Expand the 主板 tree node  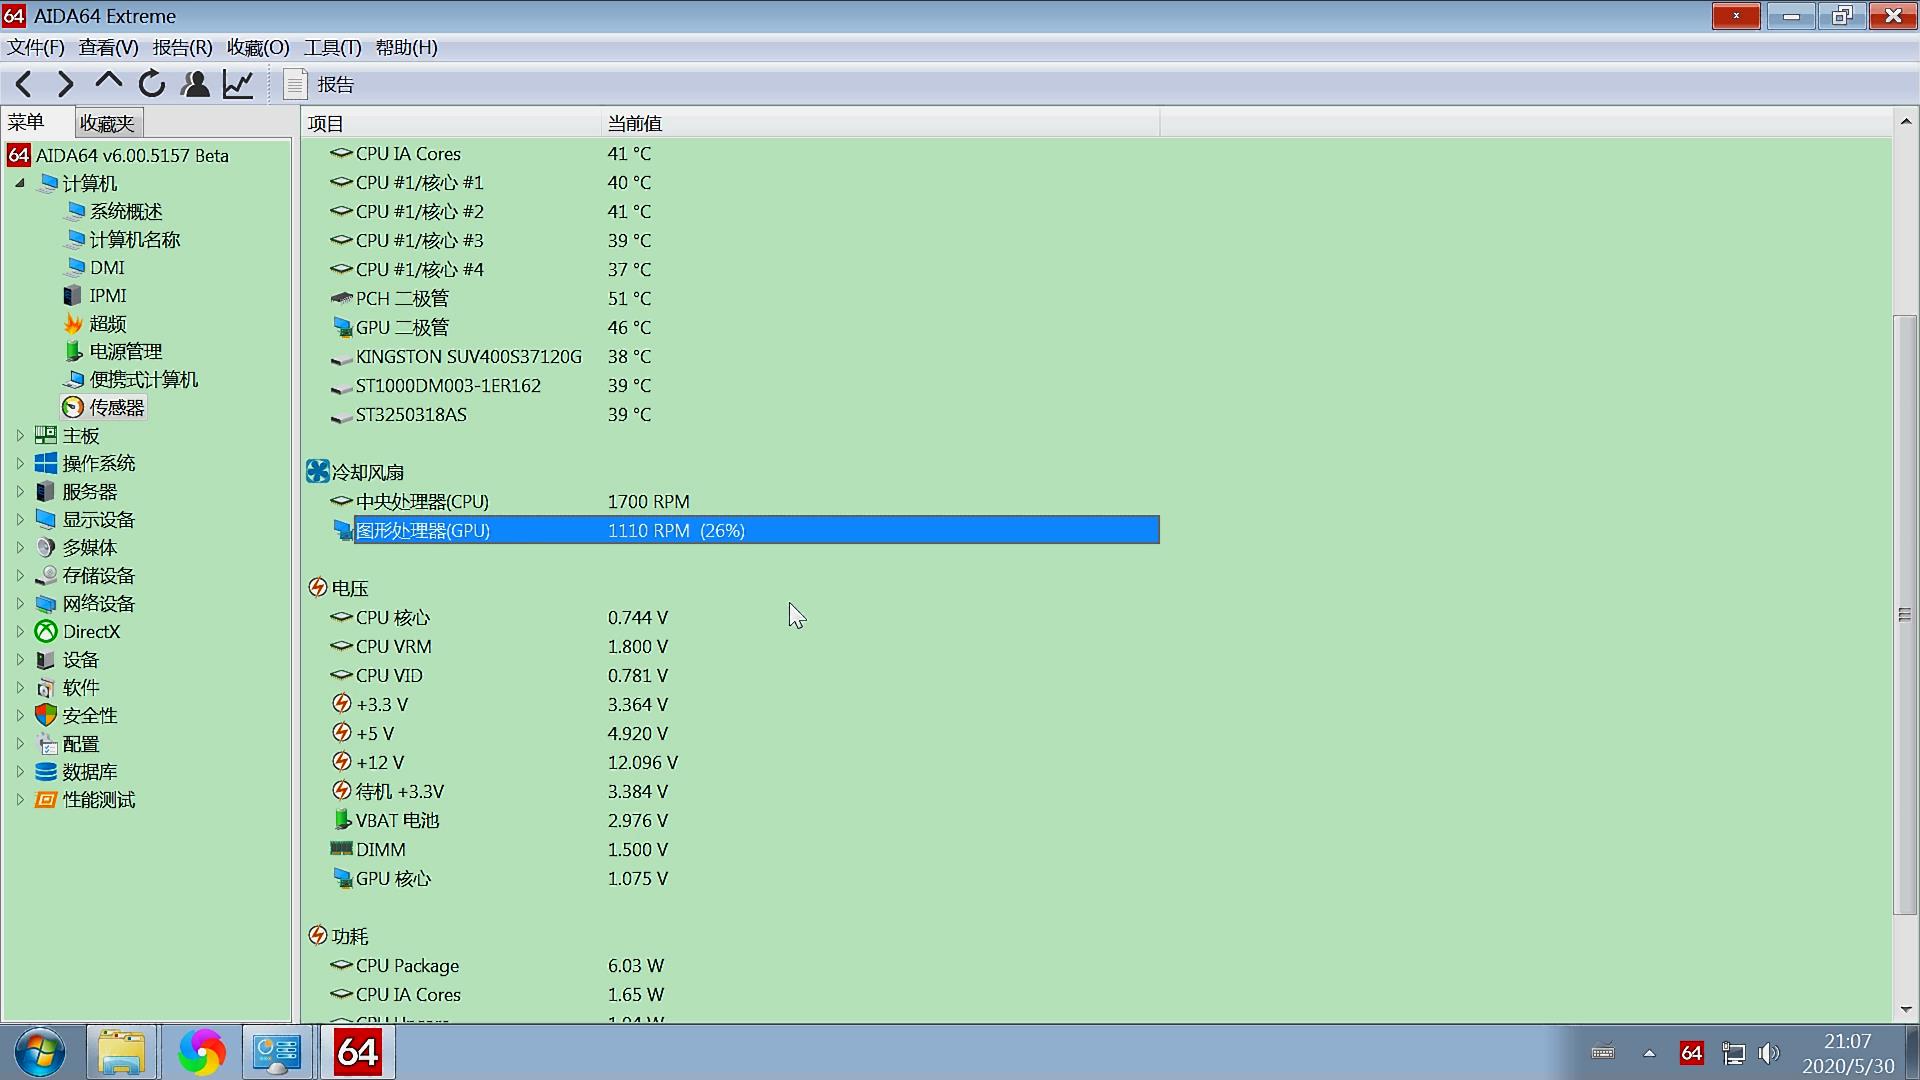click(20, 436)
